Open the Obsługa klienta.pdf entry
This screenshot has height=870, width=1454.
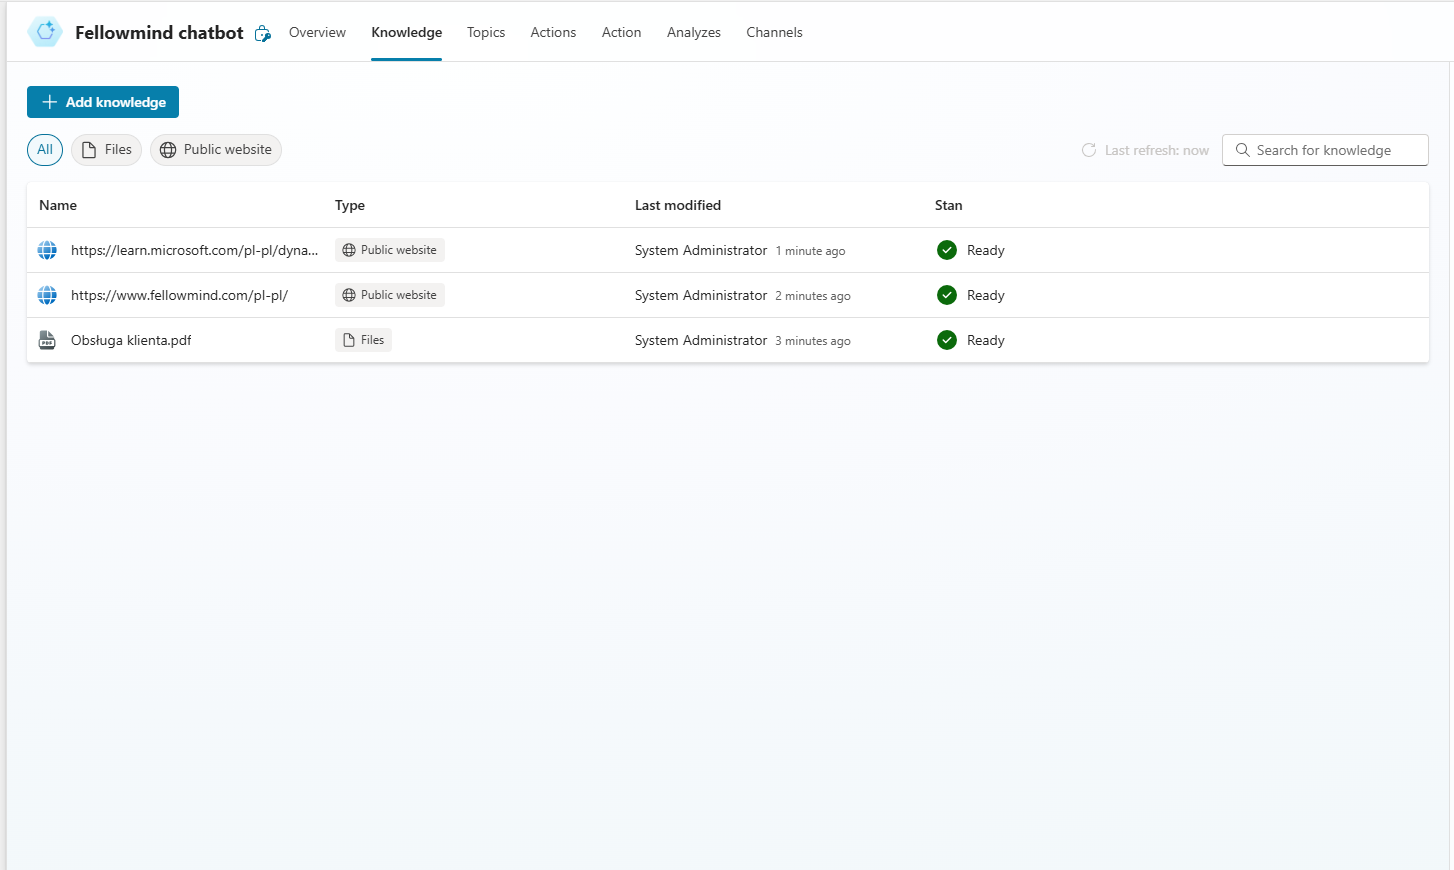coord(131,340)
